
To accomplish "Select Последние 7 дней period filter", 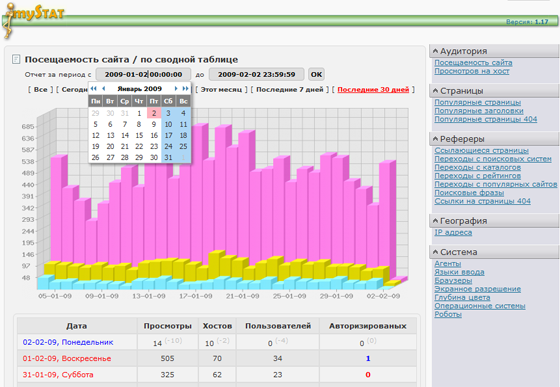I will pyautogui.click(x=290, y=90).
